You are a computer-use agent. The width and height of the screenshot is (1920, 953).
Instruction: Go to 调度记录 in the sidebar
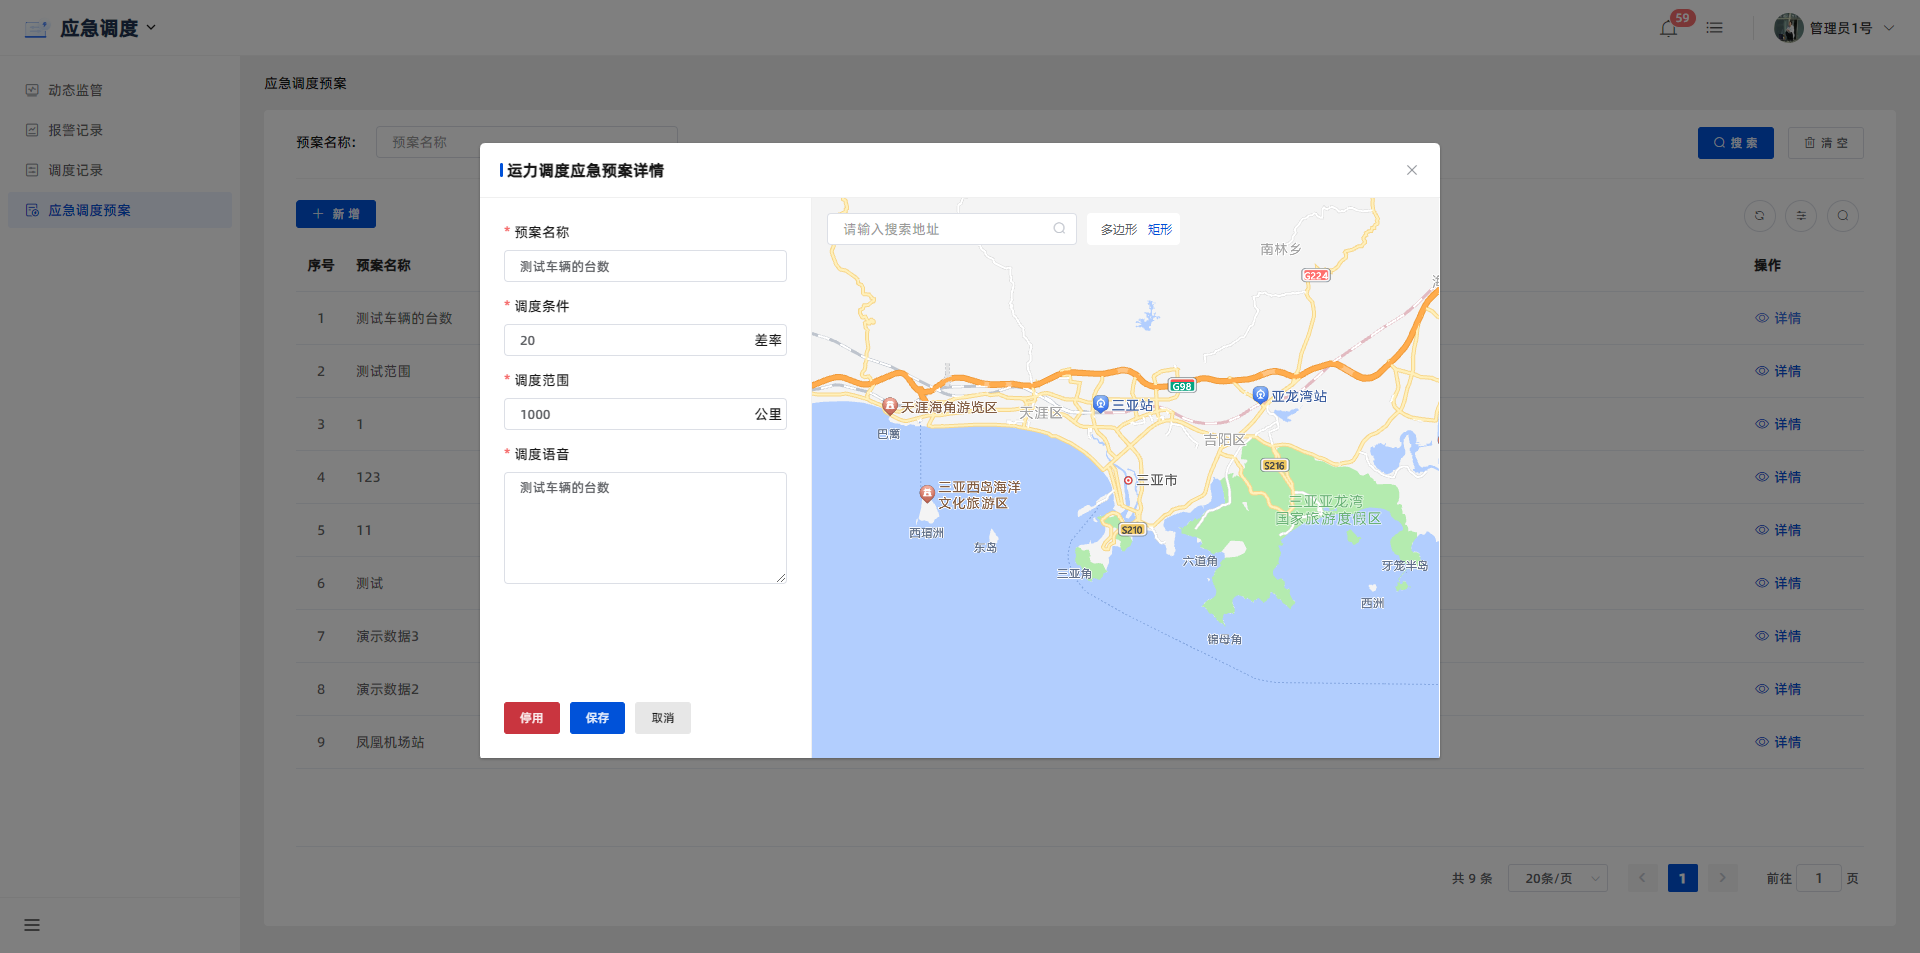76,170
